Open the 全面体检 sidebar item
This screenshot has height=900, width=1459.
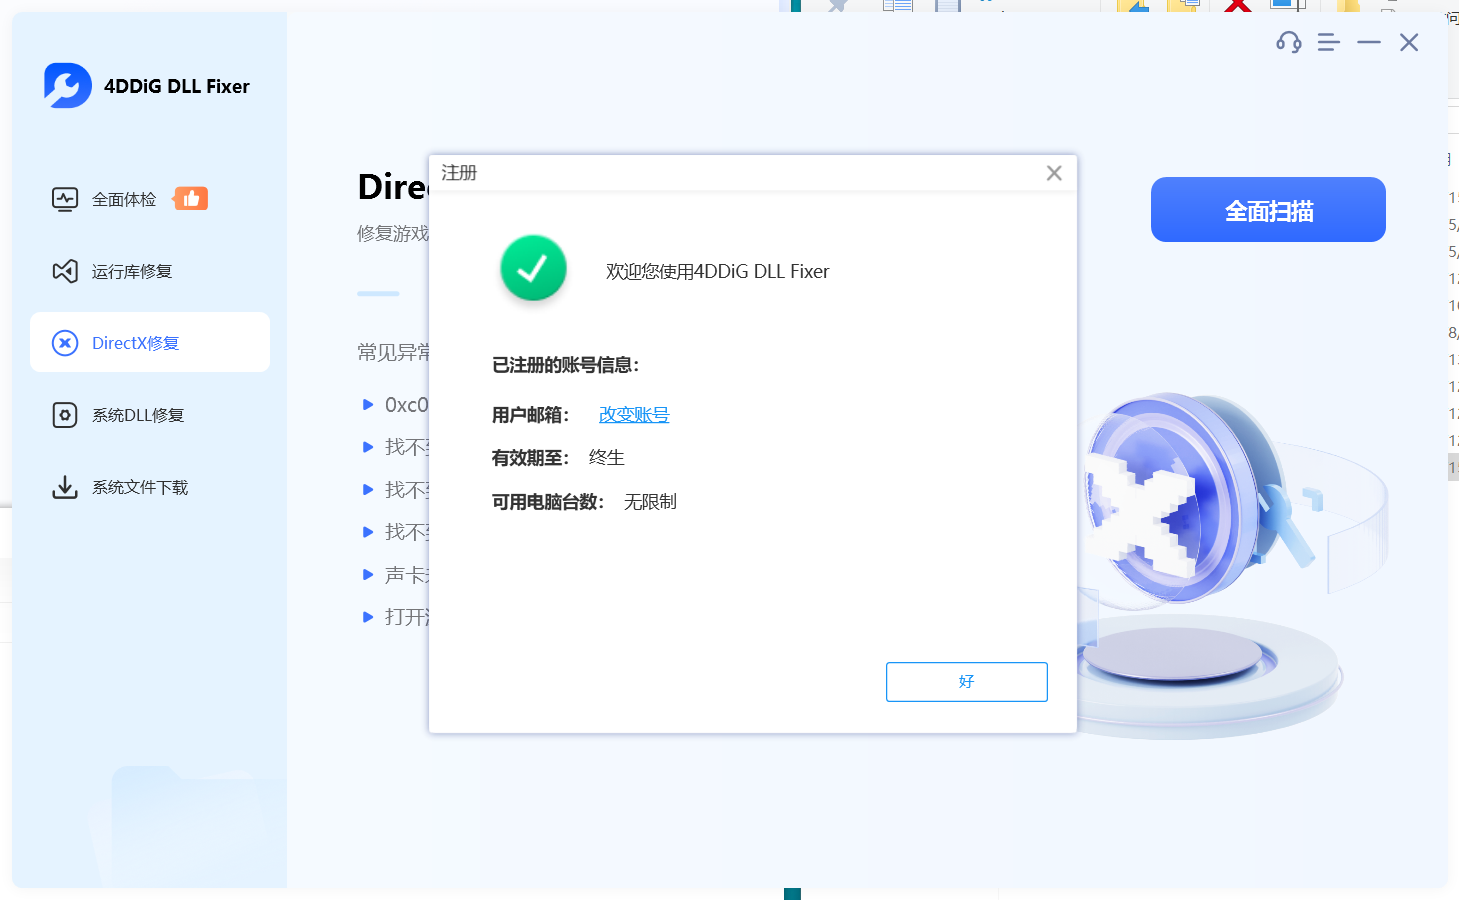pyautogui.click(x=150, y=199)
